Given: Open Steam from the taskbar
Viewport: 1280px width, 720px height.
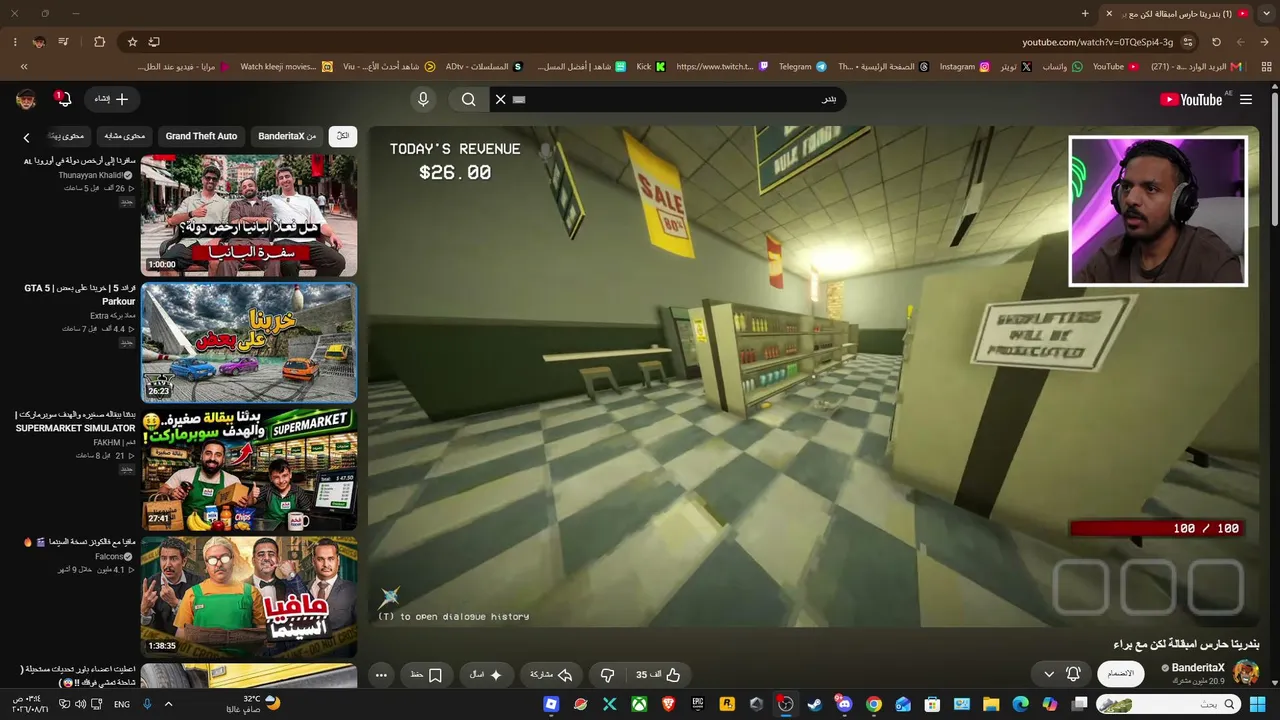Looking at the screenshot, I should pos(815,704).
